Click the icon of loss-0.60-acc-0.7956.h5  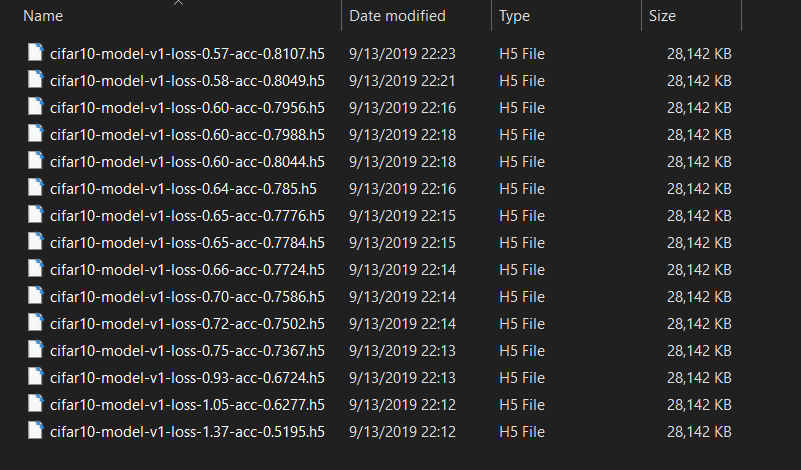coord(35,107)
